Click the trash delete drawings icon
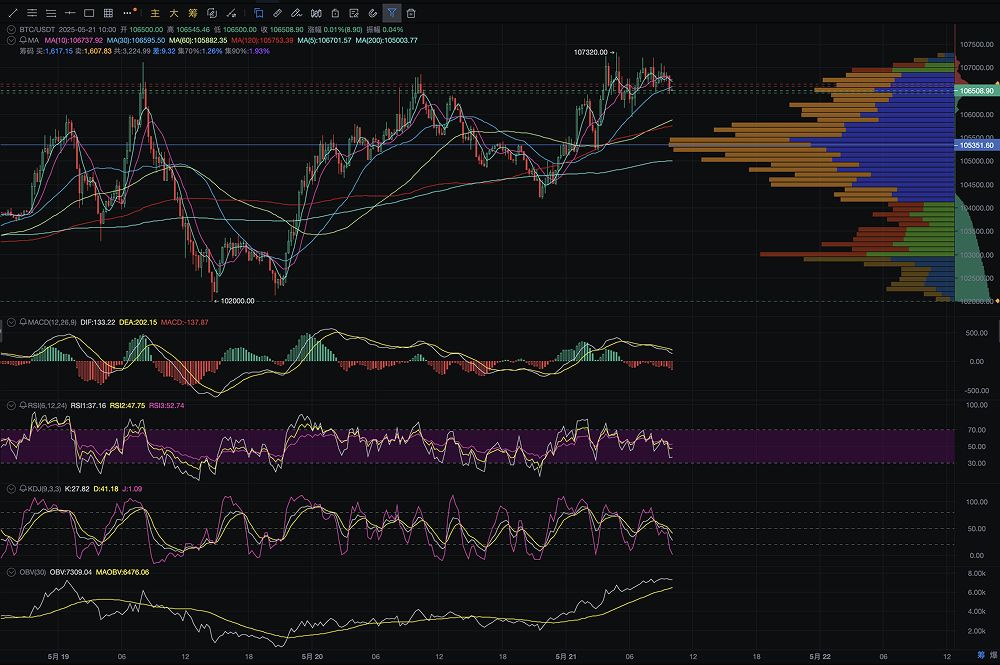Image resolution: width=1000 pixels, height=665 pixels. (411, 13)
